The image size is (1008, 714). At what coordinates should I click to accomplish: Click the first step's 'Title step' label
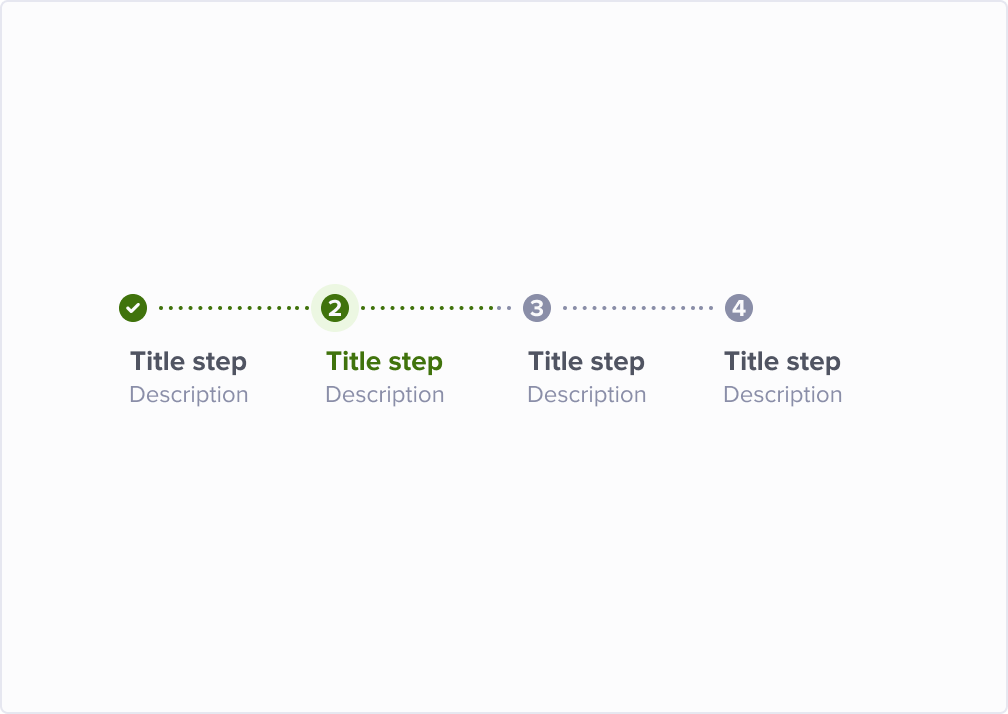(x=188, y=362)
